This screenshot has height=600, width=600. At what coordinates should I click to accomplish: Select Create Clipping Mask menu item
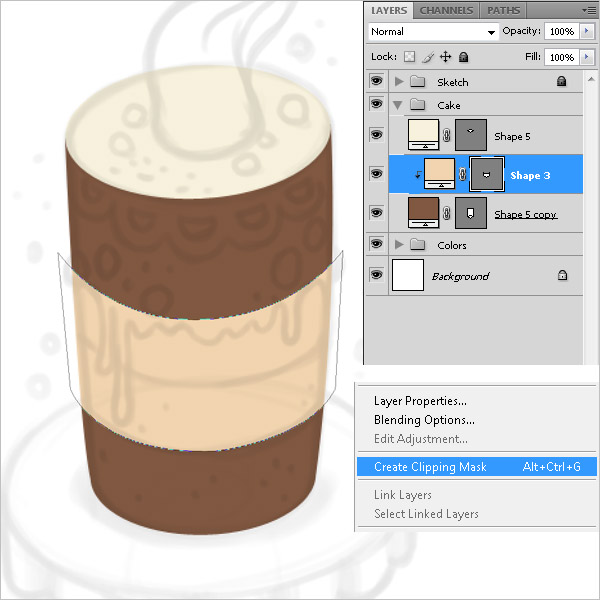(x=477, y=467)
